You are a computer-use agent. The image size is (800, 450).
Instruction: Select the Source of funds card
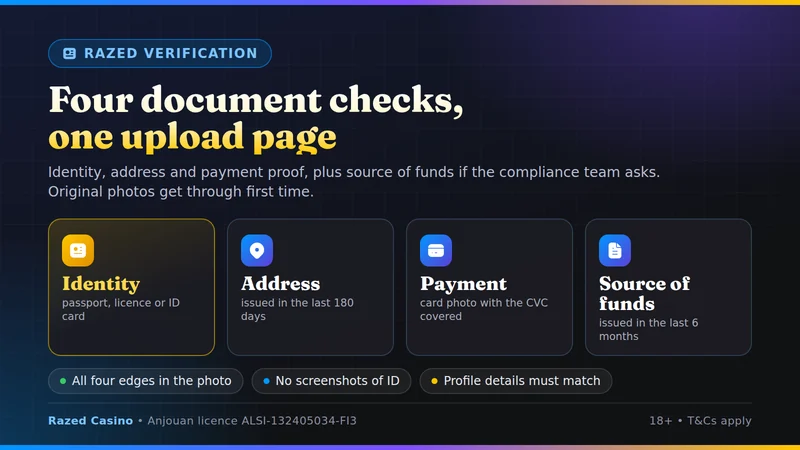(x=668, y=287)
